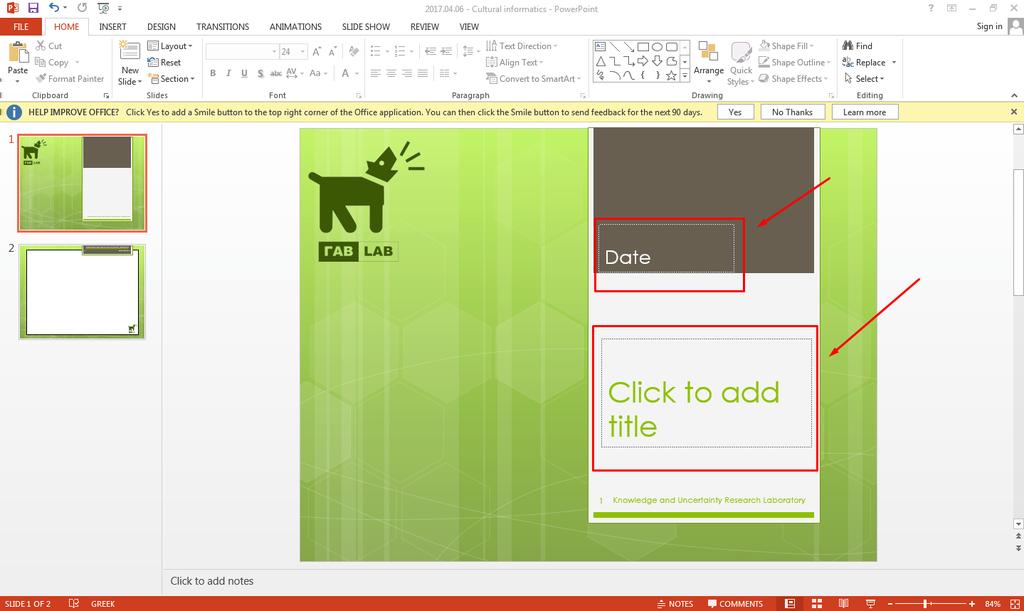Click No Thanks in the notification bar
The height and width of the screenshot is (611, 1024).
792,112
